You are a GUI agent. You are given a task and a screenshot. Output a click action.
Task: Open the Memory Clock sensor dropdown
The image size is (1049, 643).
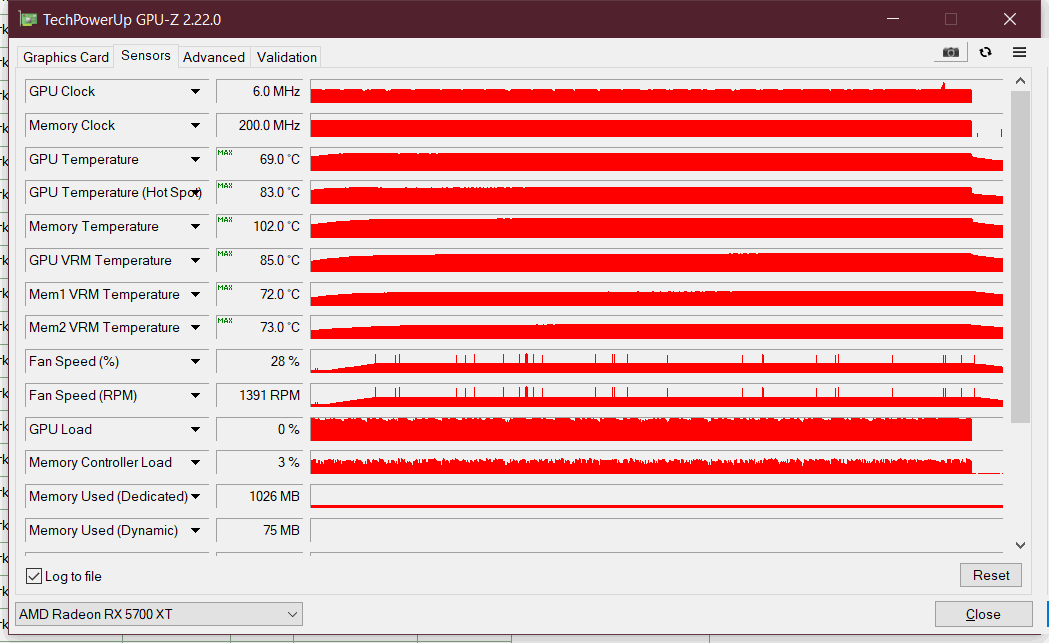tap(195, 125)
